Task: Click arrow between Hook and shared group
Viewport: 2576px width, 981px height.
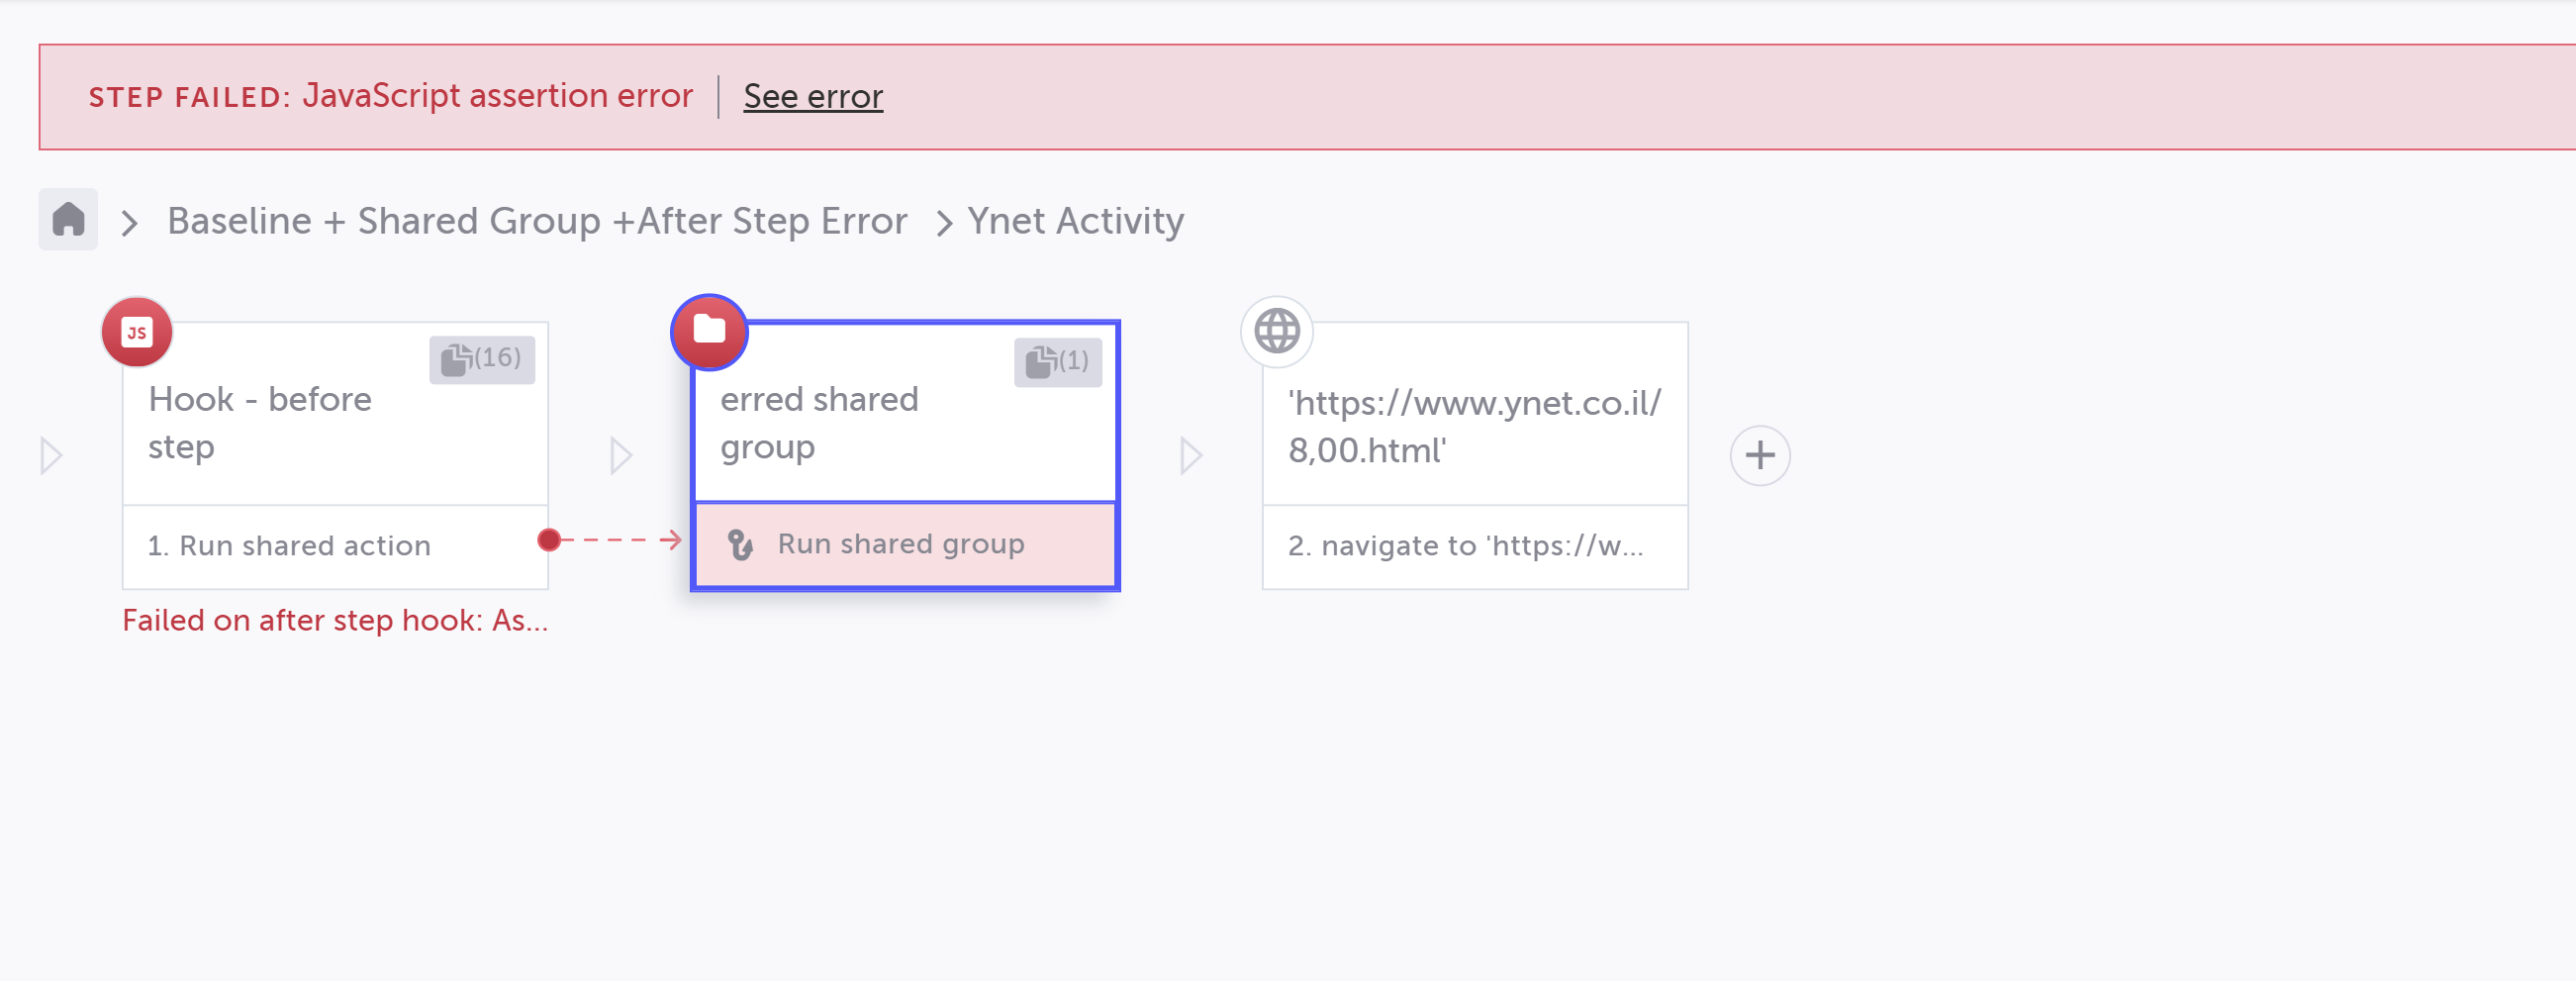Action: [621, 456]
